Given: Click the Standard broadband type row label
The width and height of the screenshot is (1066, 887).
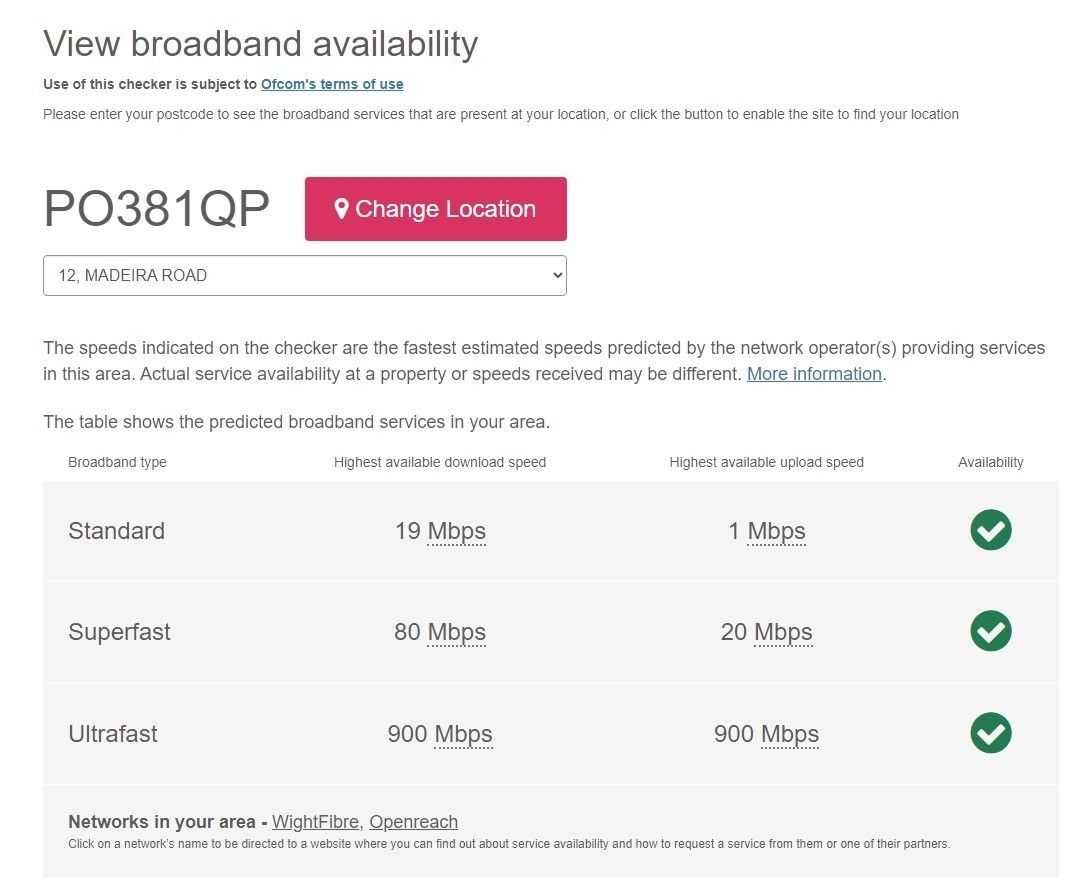Looking at the screenshot, I should (x=116, y=531).
